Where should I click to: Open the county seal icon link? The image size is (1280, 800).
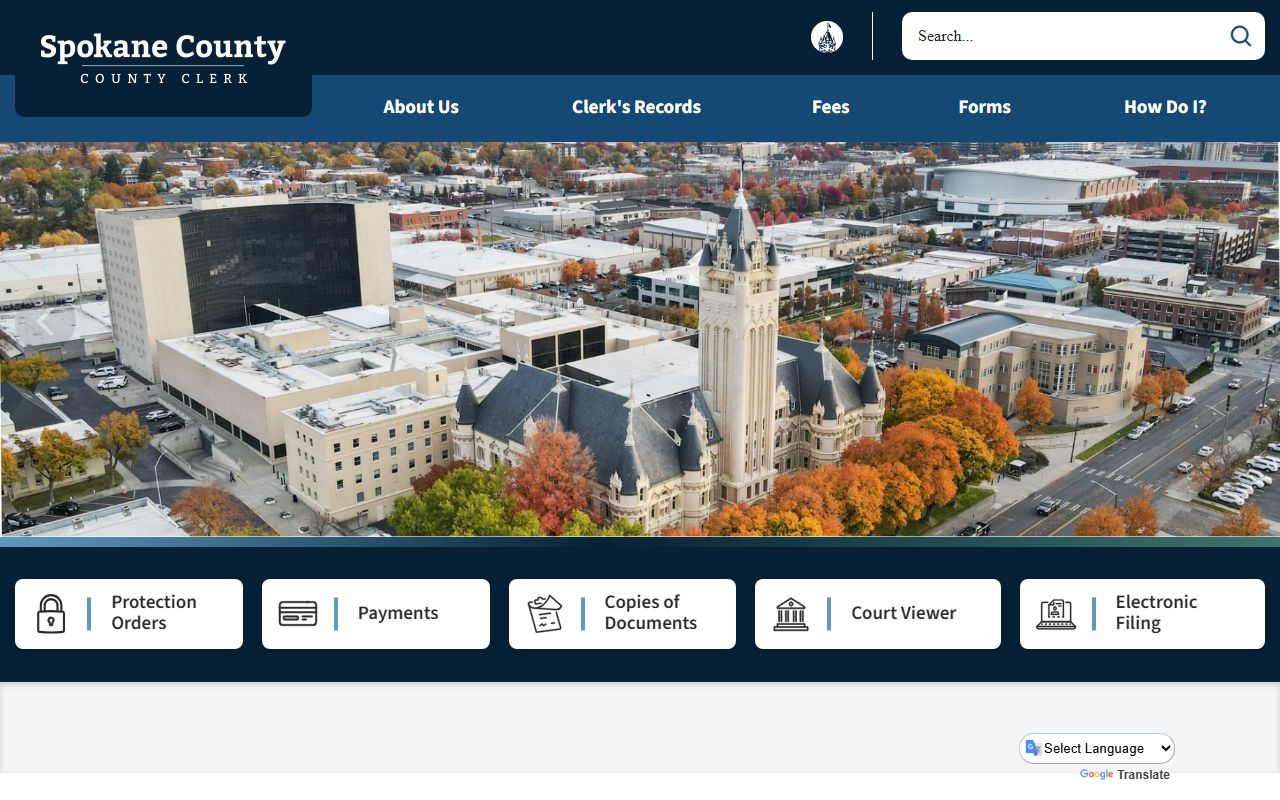[x=827, y=37]
